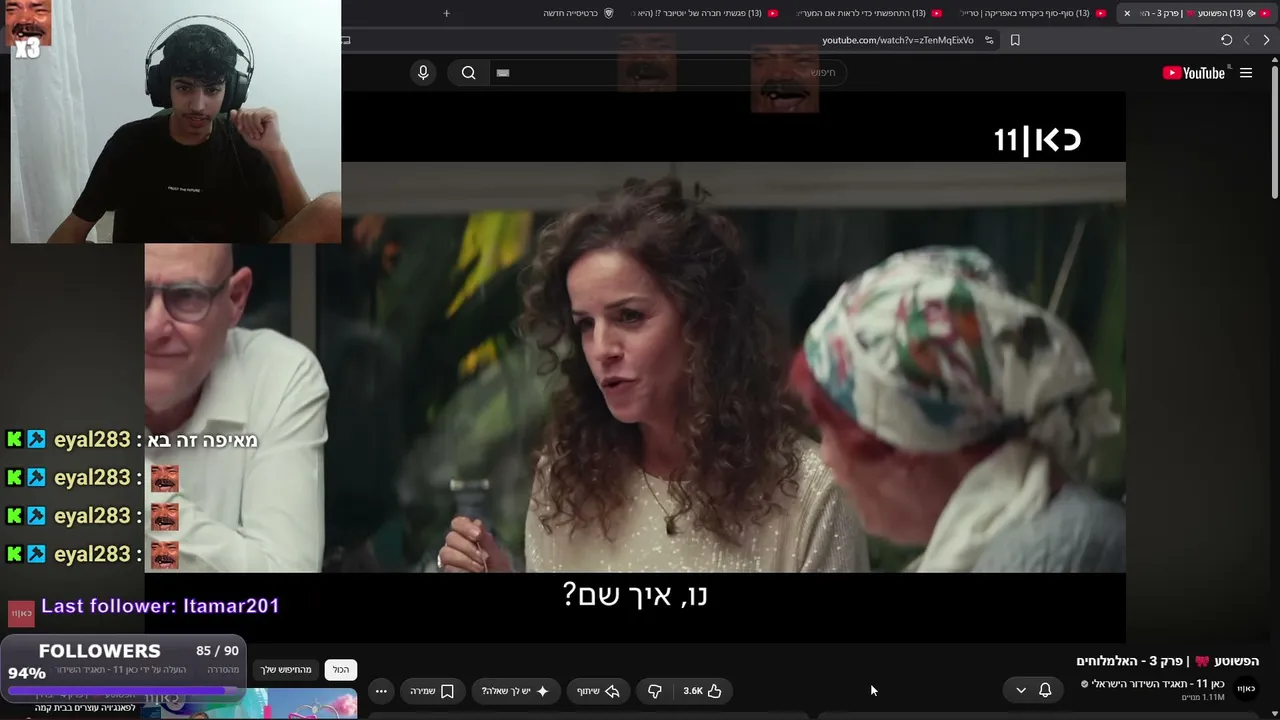Click the streamer webcam overlay

pyautogui.click(x=176, y=122)
